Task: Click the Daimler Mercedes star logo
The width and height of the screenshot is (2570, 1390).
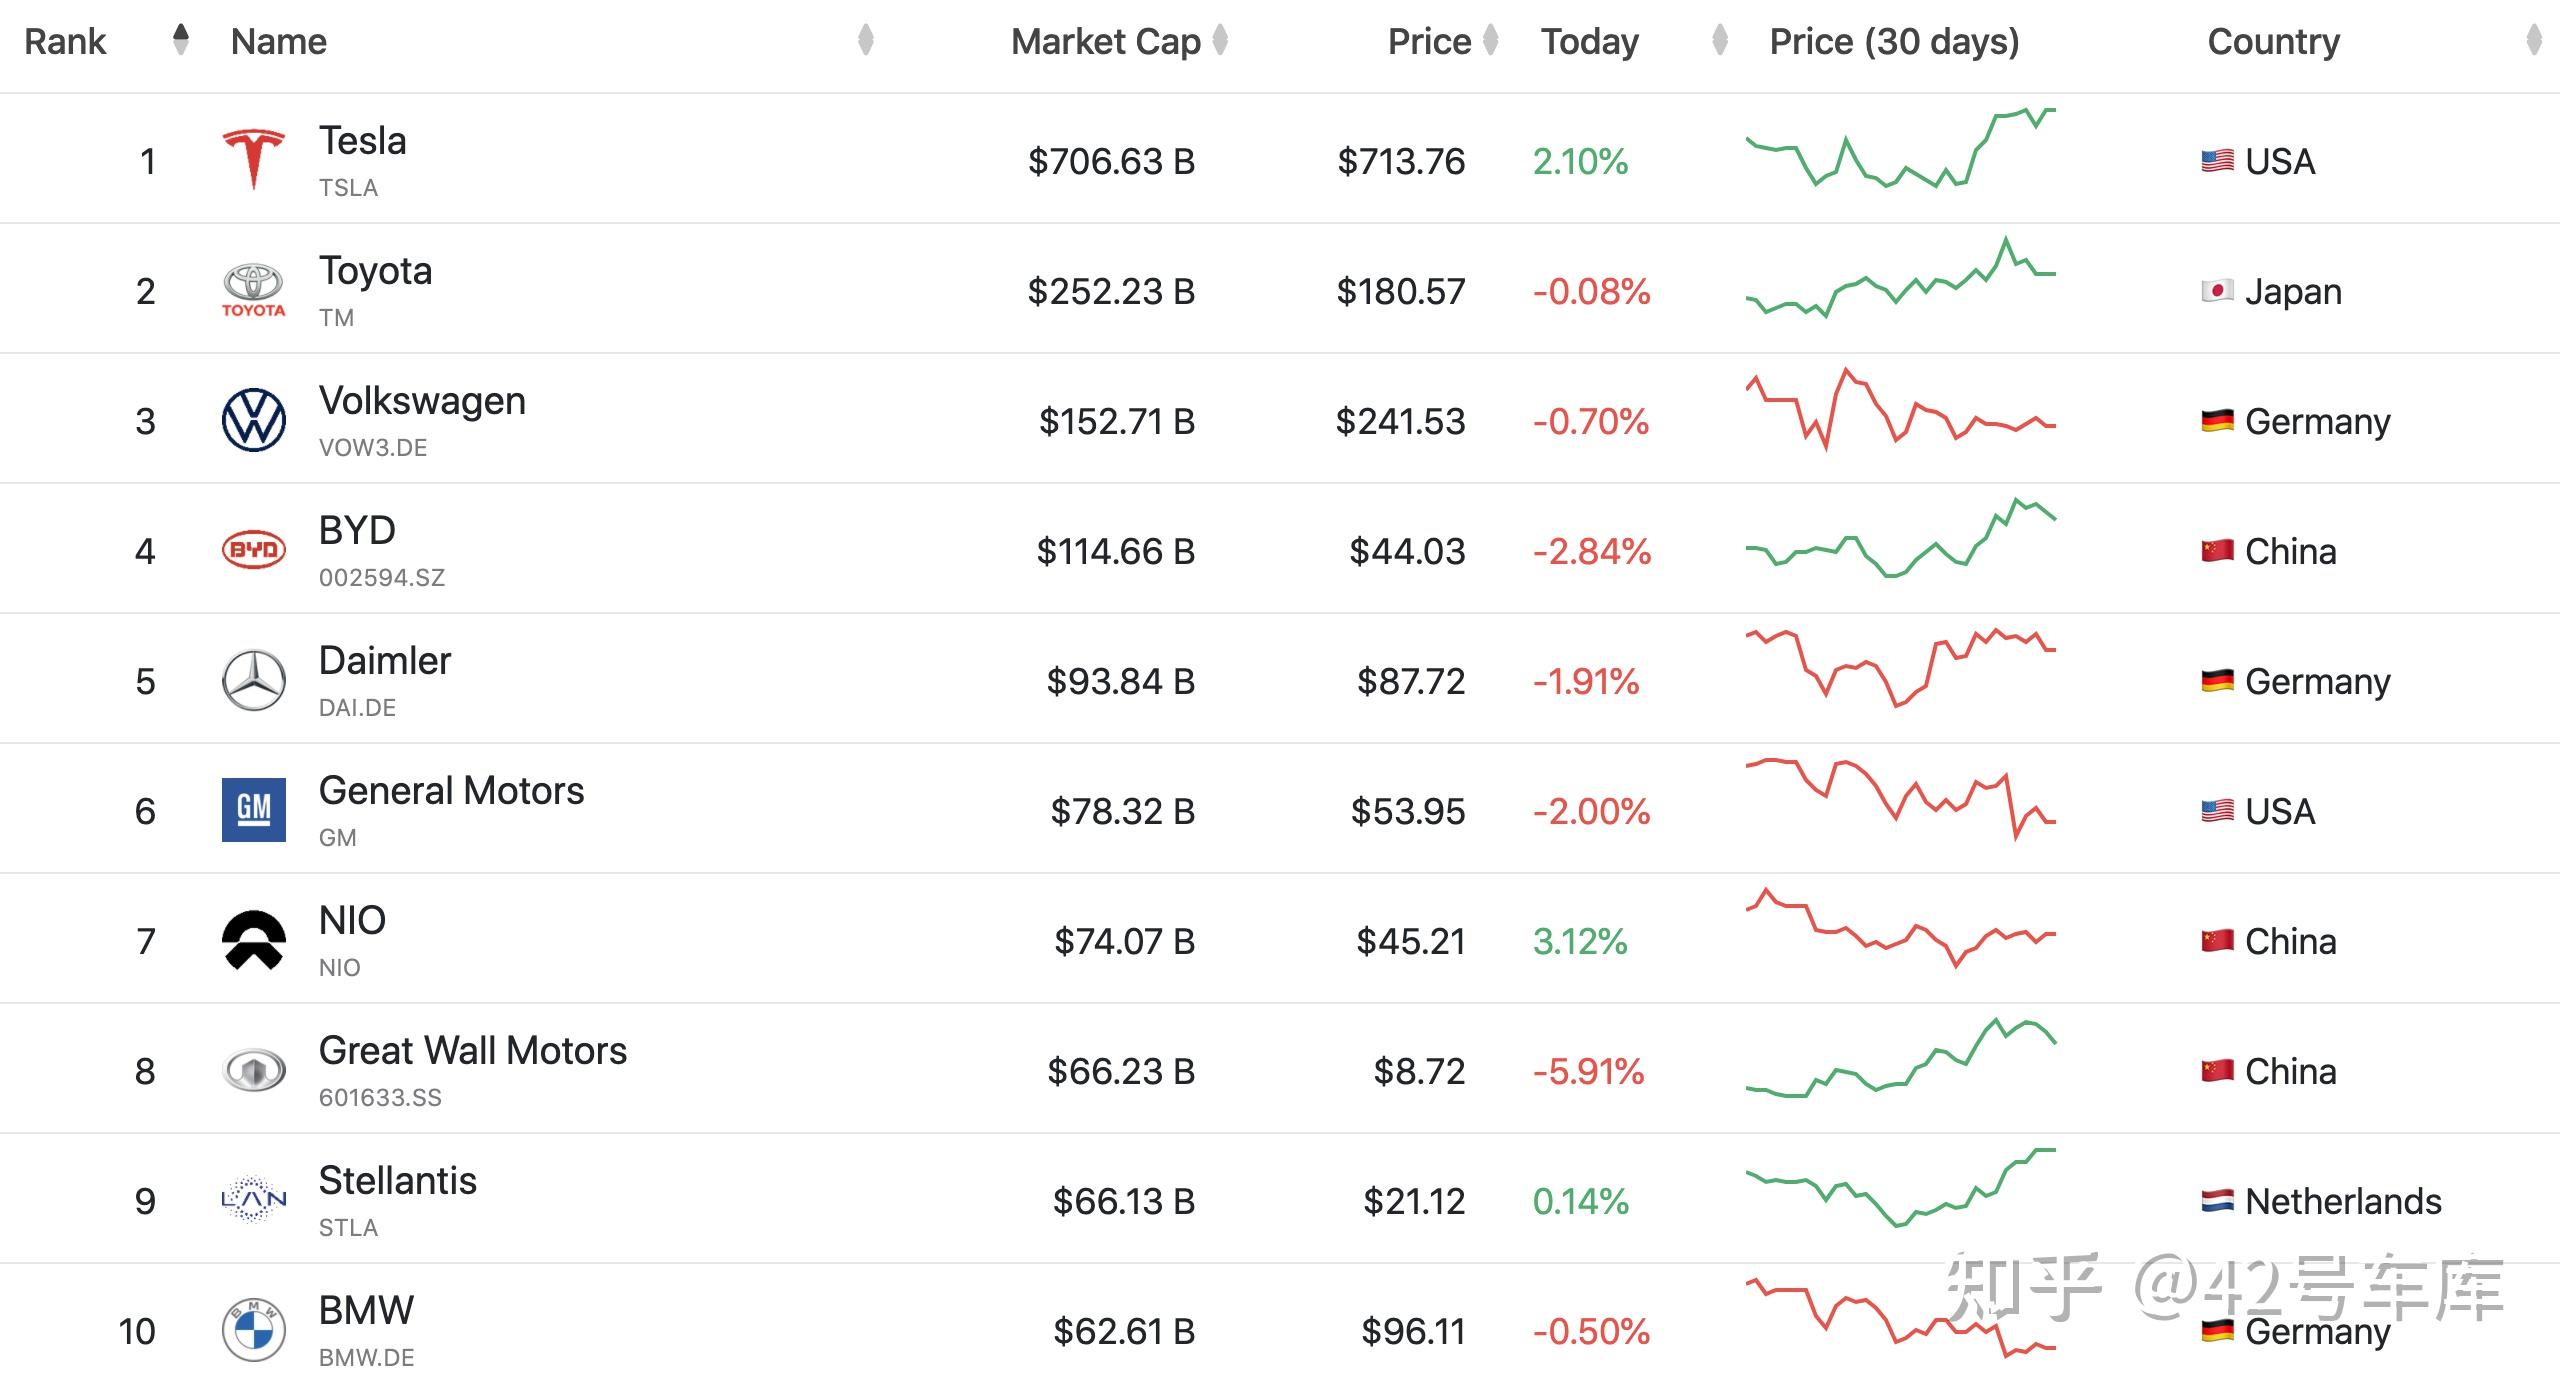Action: coord(254,680)
